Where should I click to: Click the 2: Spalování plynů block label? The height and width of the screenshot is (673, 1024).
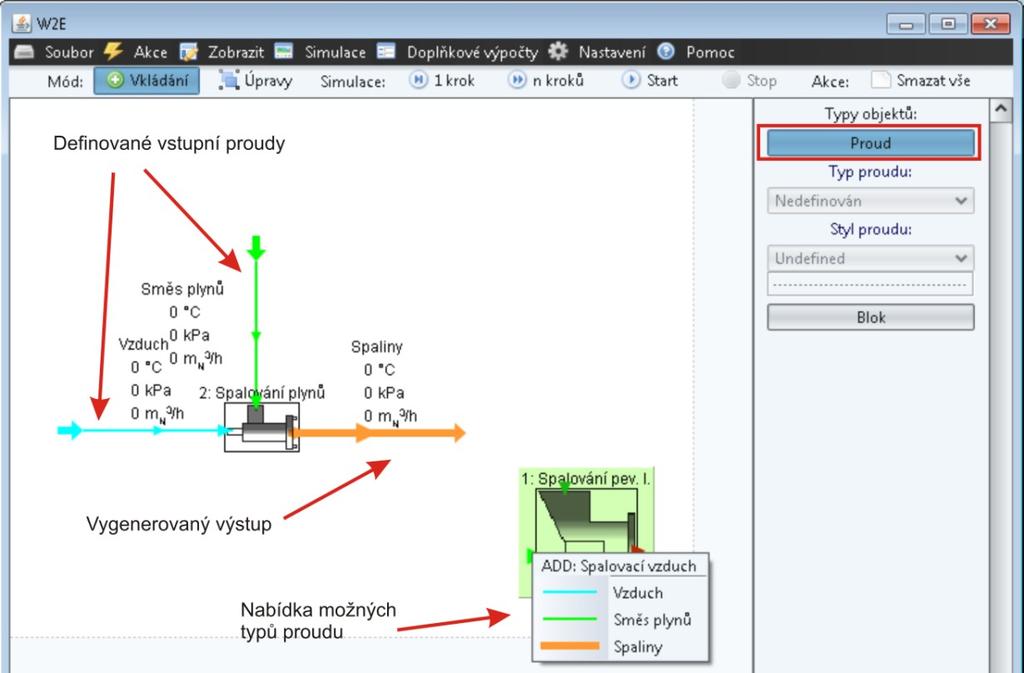click(x=262, y=393)
